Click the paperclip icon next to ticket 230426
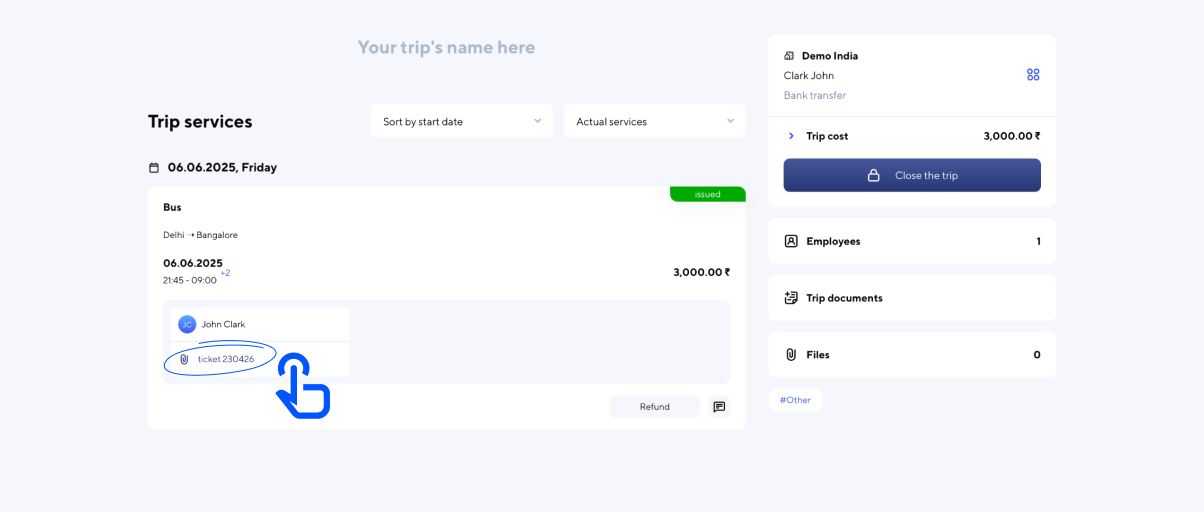The height and width of the screenshot is (512, 1204). click(x=184, y=359)
